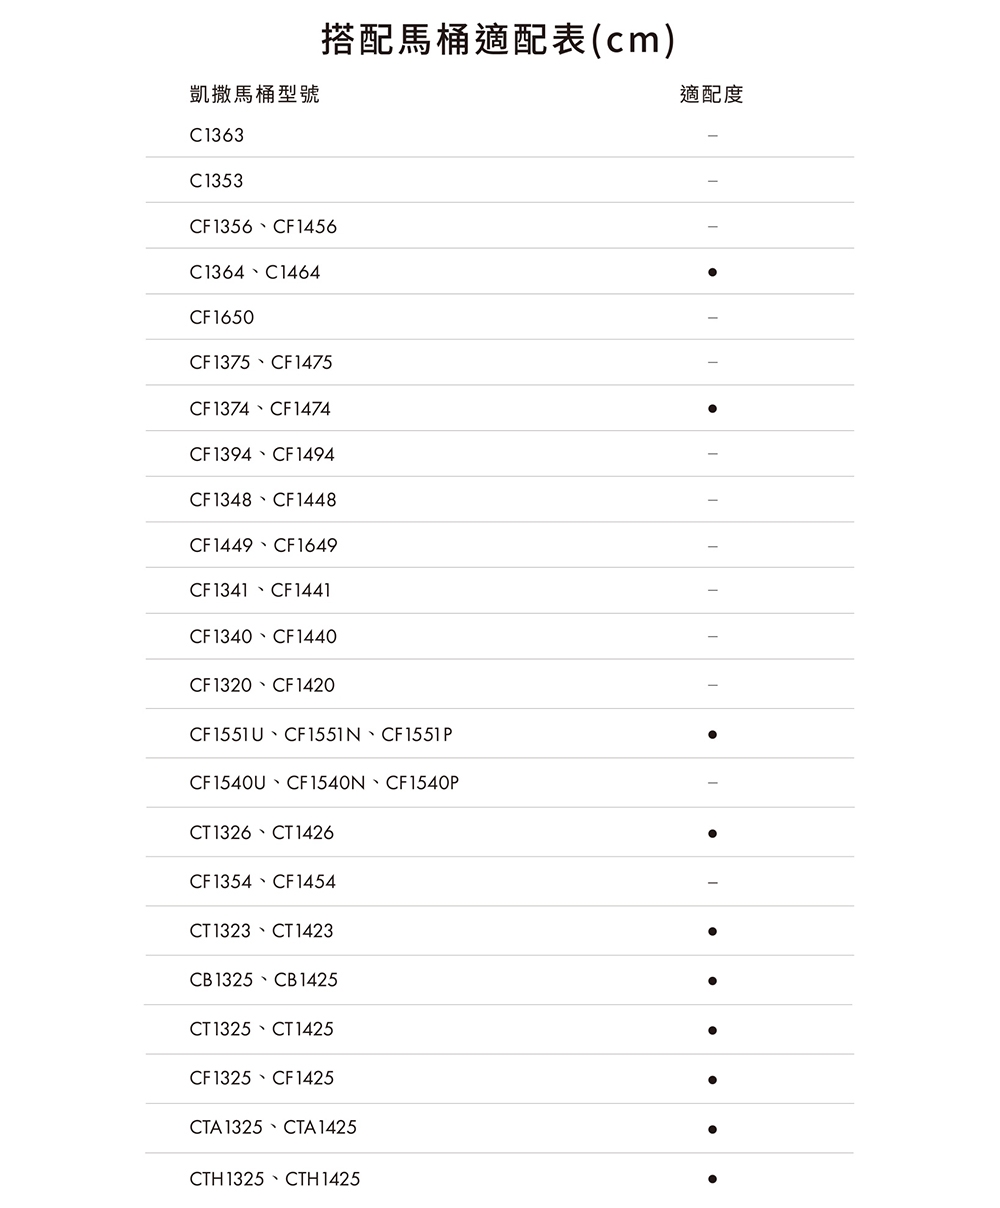Screen dimensions: 1000x1208
Task: Click the dash for the C1353 row
Action: click(x=711, y=181)
